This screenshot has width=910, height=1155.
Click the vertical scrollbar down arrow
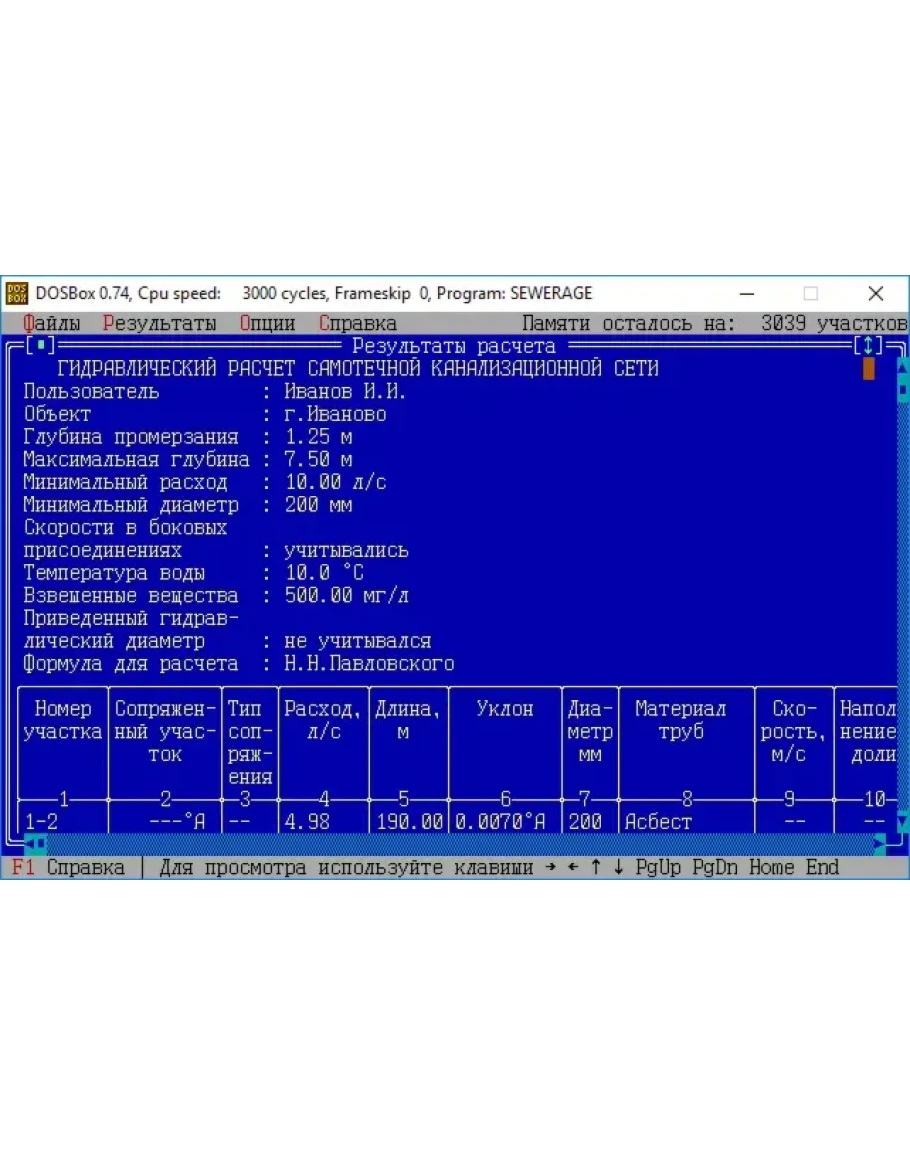(902, 822)
